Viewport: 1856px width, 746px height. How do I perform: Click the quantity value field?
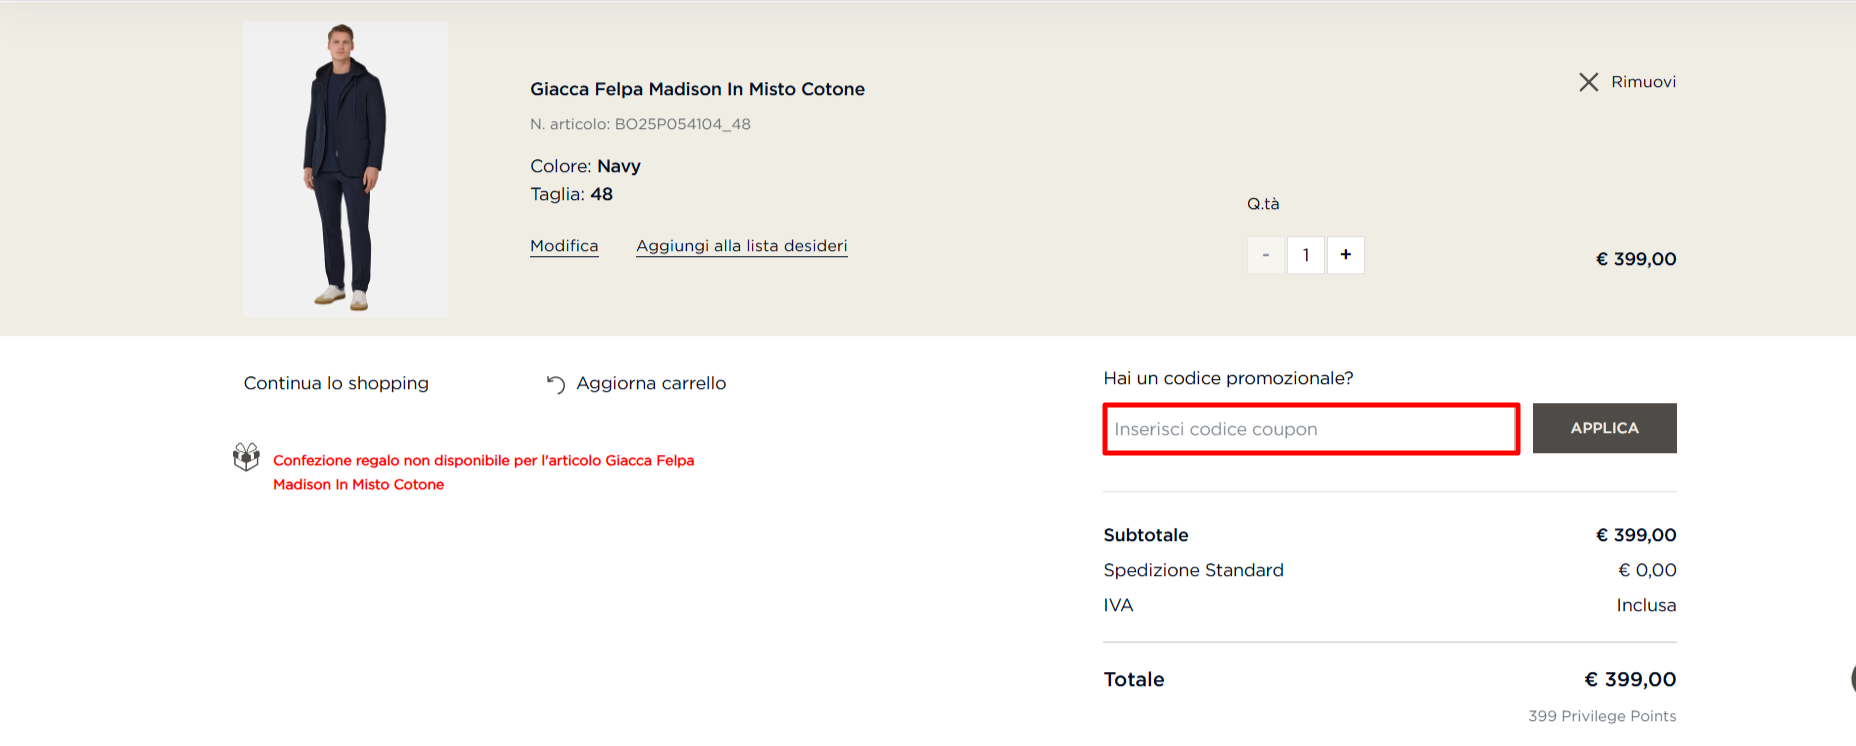(x=1305, y=255)
